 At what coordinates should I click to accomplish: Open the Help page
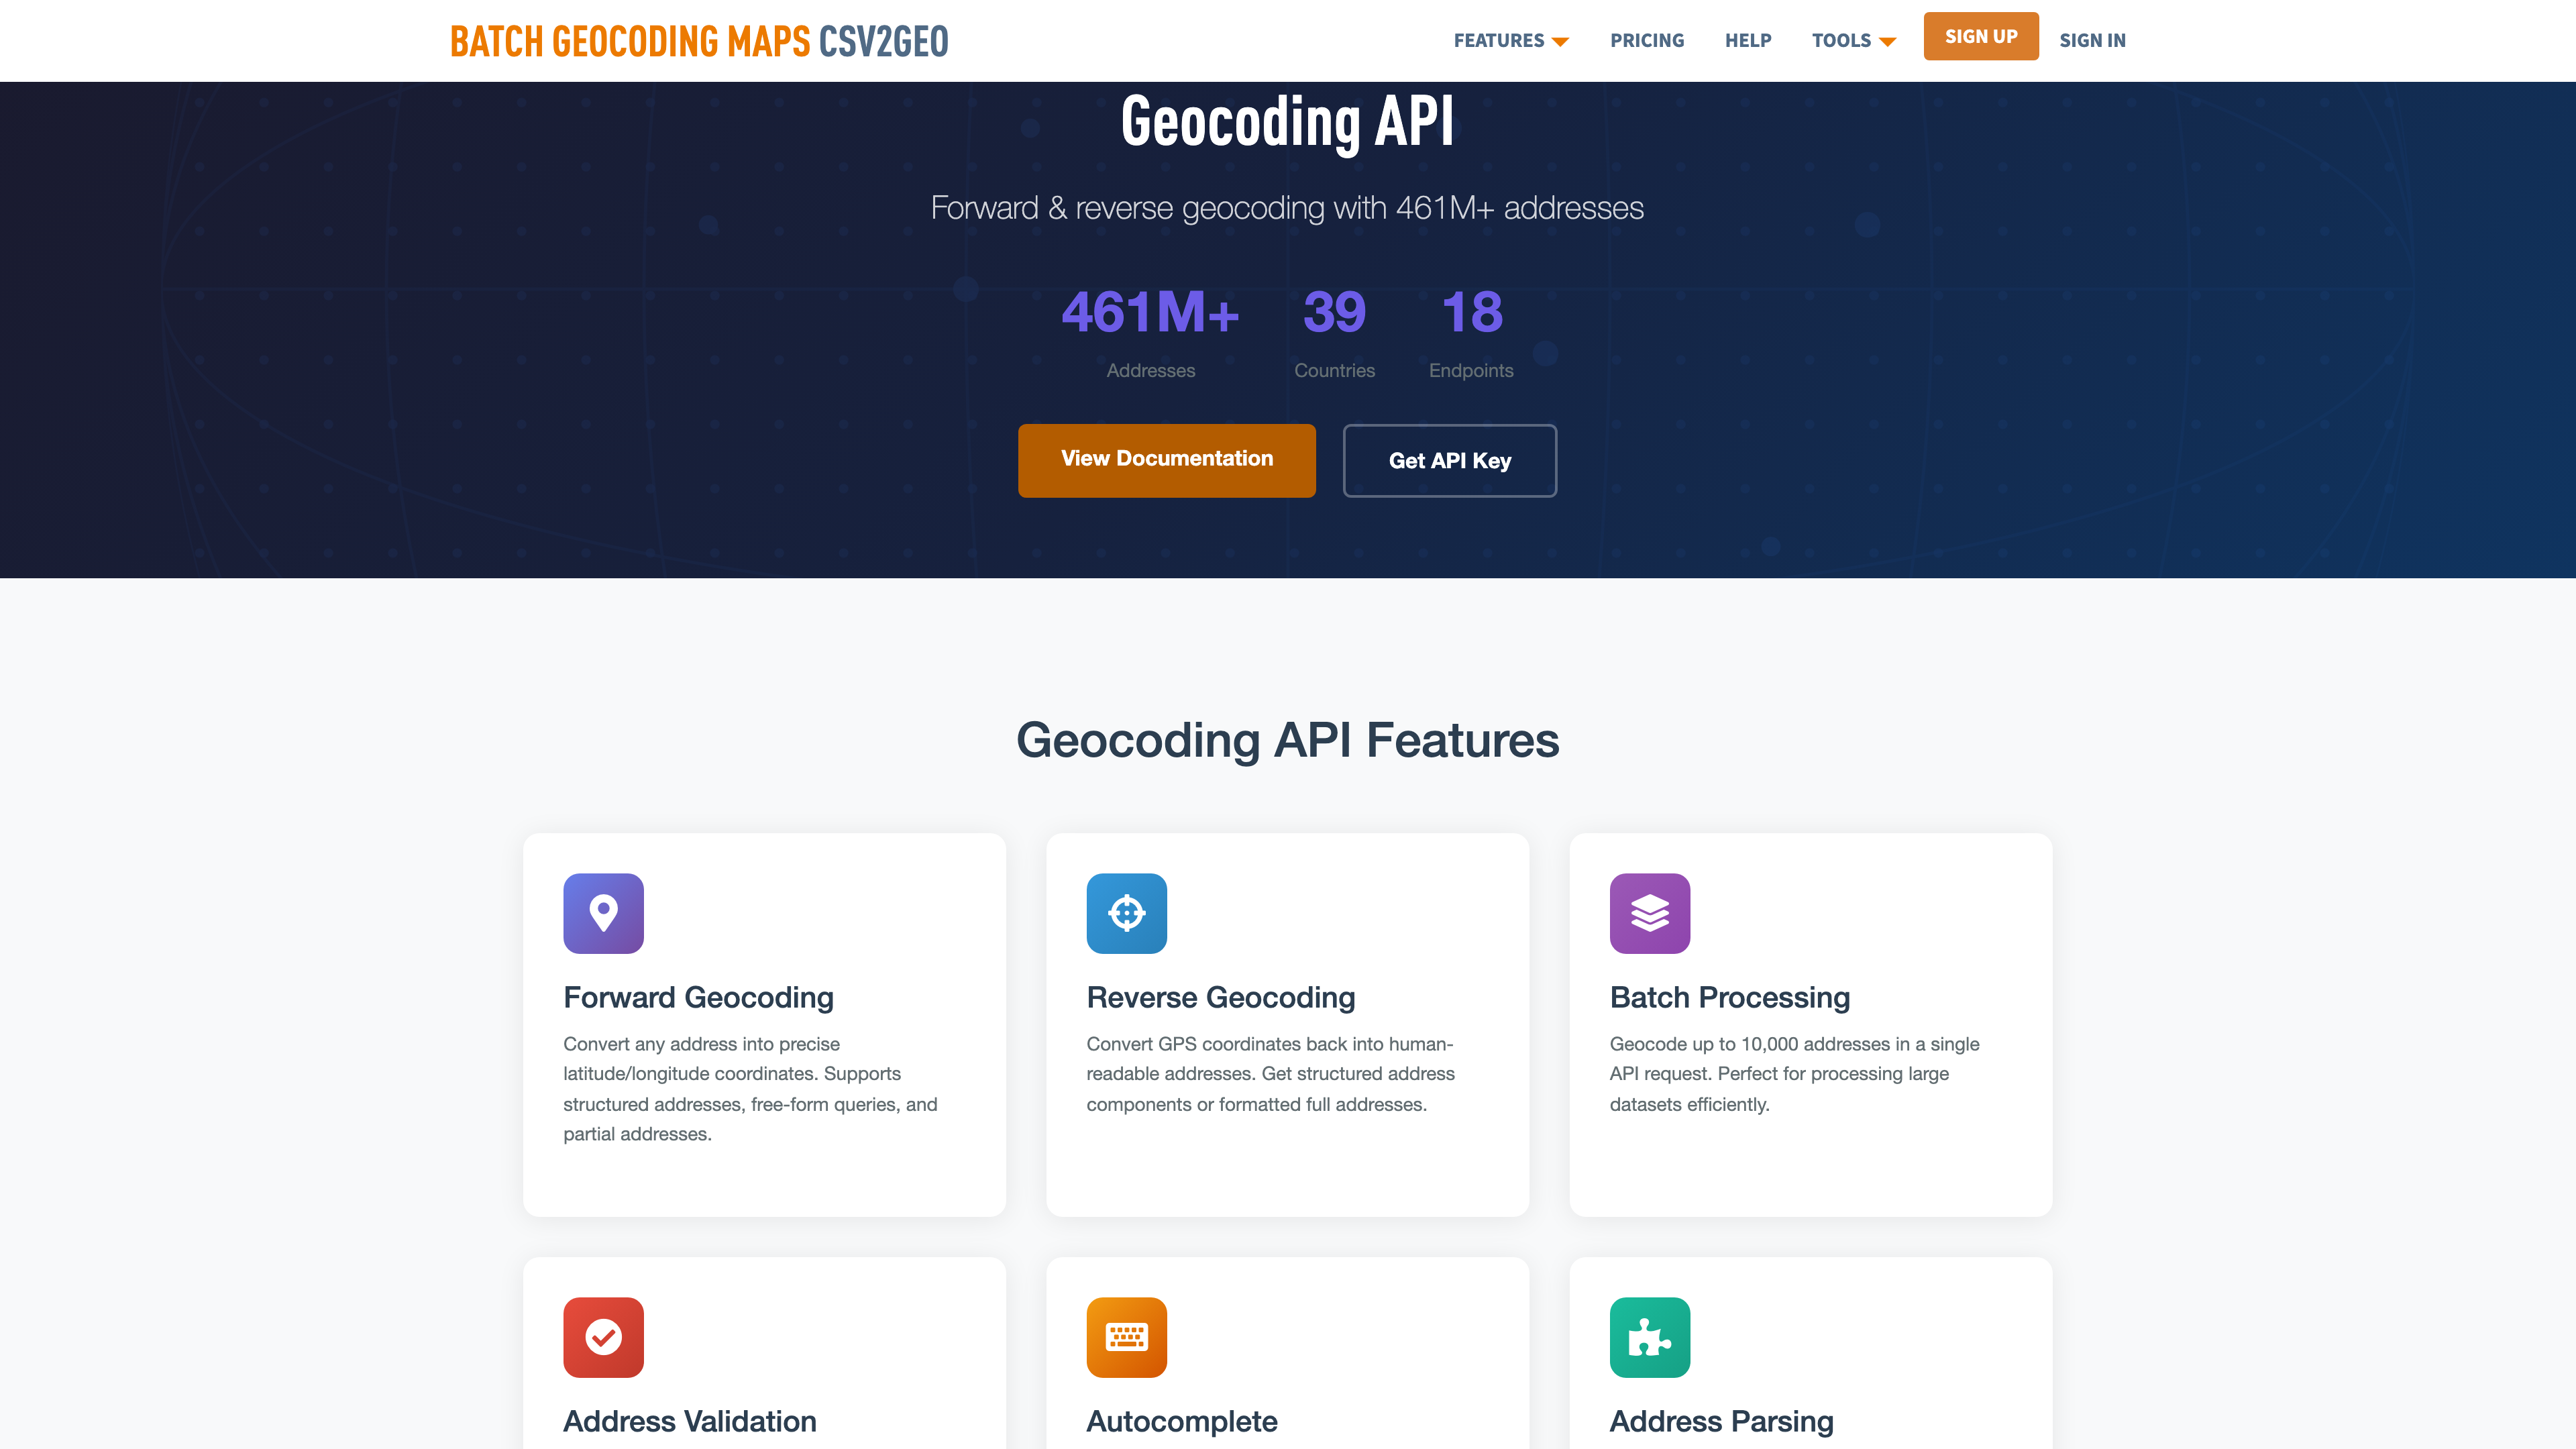click(x=1748, y=41)
